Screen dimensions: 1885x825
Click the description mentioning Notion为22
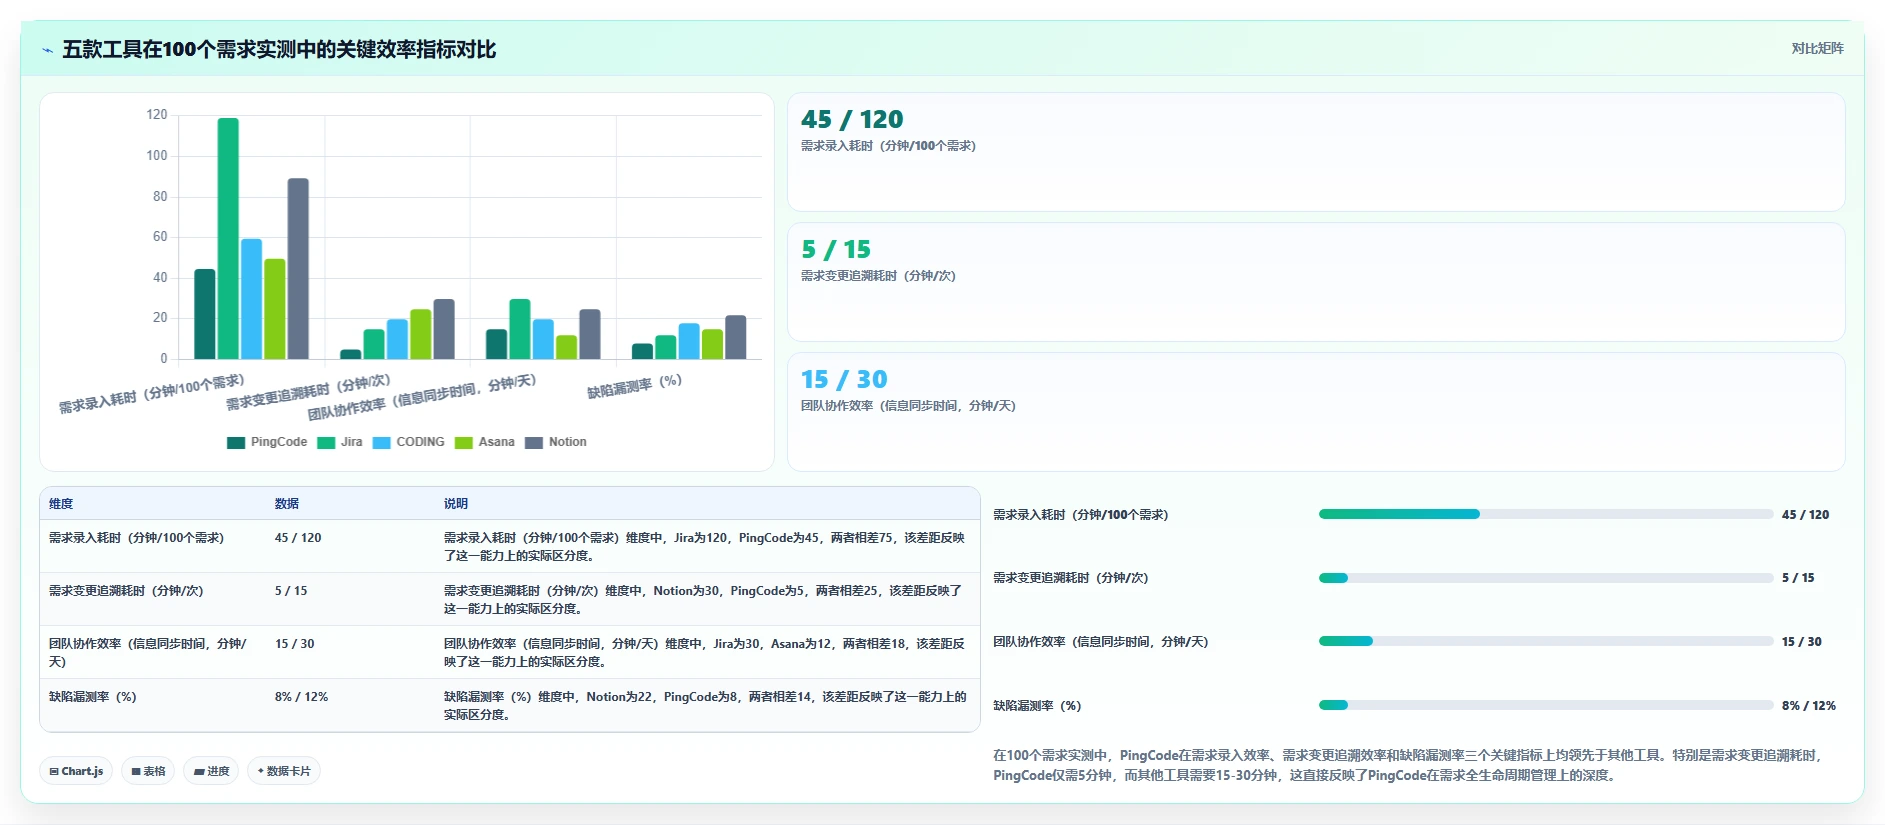705,706
